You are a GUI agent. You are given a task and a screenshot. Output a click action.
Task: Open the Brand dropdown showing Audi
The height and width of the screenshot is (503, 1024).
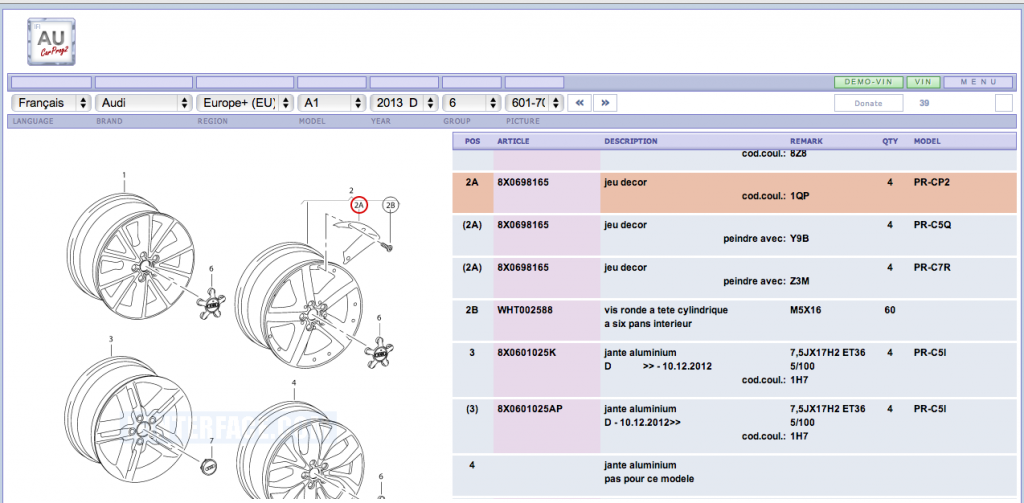coord(143,102)
